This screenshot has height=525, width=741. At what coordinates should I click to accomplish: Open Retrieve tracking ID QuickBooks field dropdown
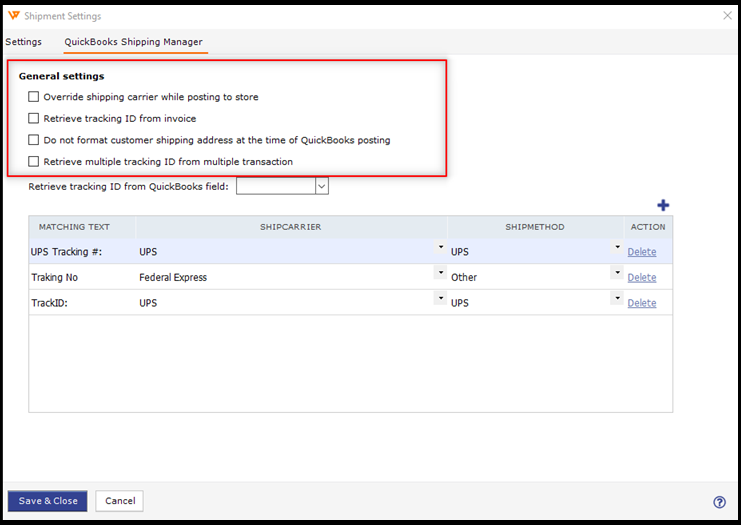pos(321,186)
